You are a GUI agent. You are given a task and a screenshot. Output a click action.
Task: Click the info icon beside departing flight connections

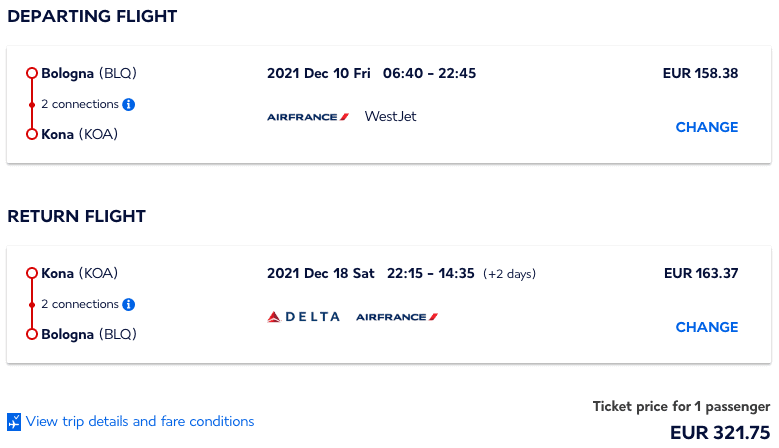(129, 104)
